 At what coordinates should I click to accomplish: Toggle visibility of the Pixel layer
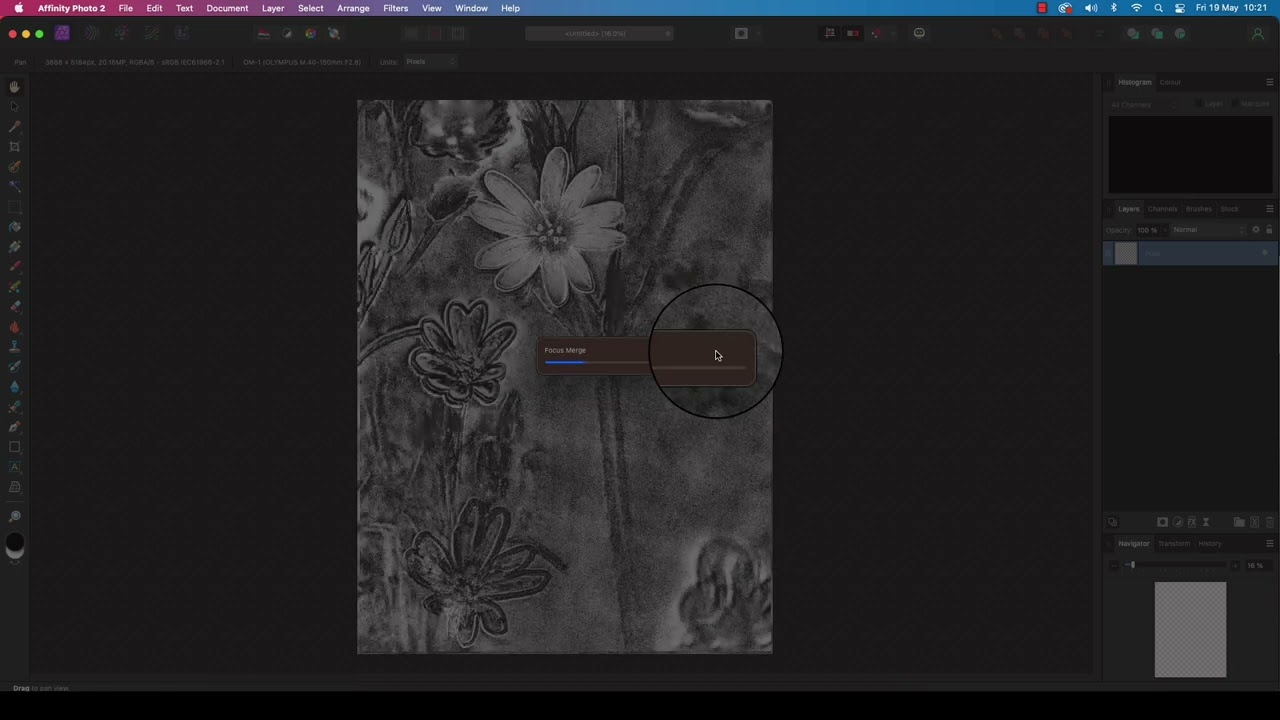click(1265, 253)
